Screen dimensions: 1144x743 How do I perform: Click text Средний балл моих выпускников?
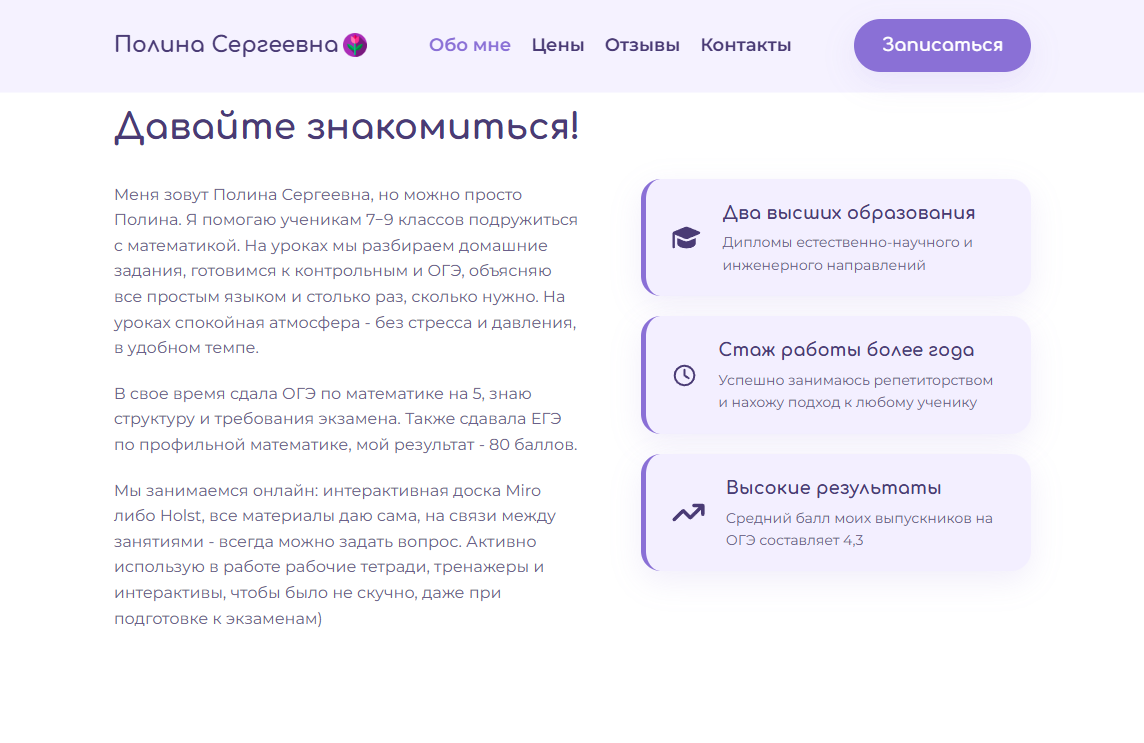(x=851, y=518)
